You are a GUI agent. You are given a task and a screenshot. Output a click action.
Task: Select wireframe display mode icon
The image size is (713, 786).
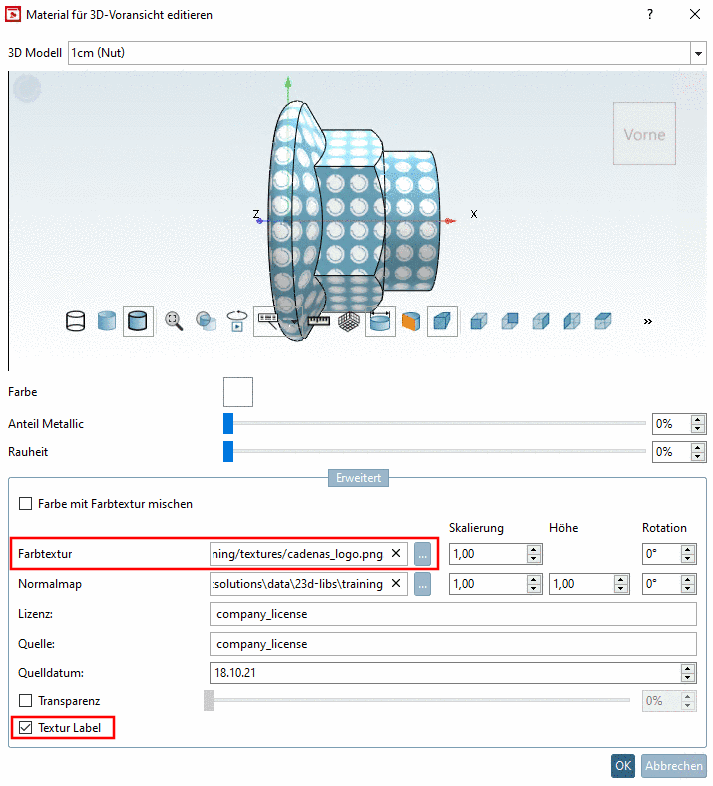pyautogui.click(x=76, y=321)
